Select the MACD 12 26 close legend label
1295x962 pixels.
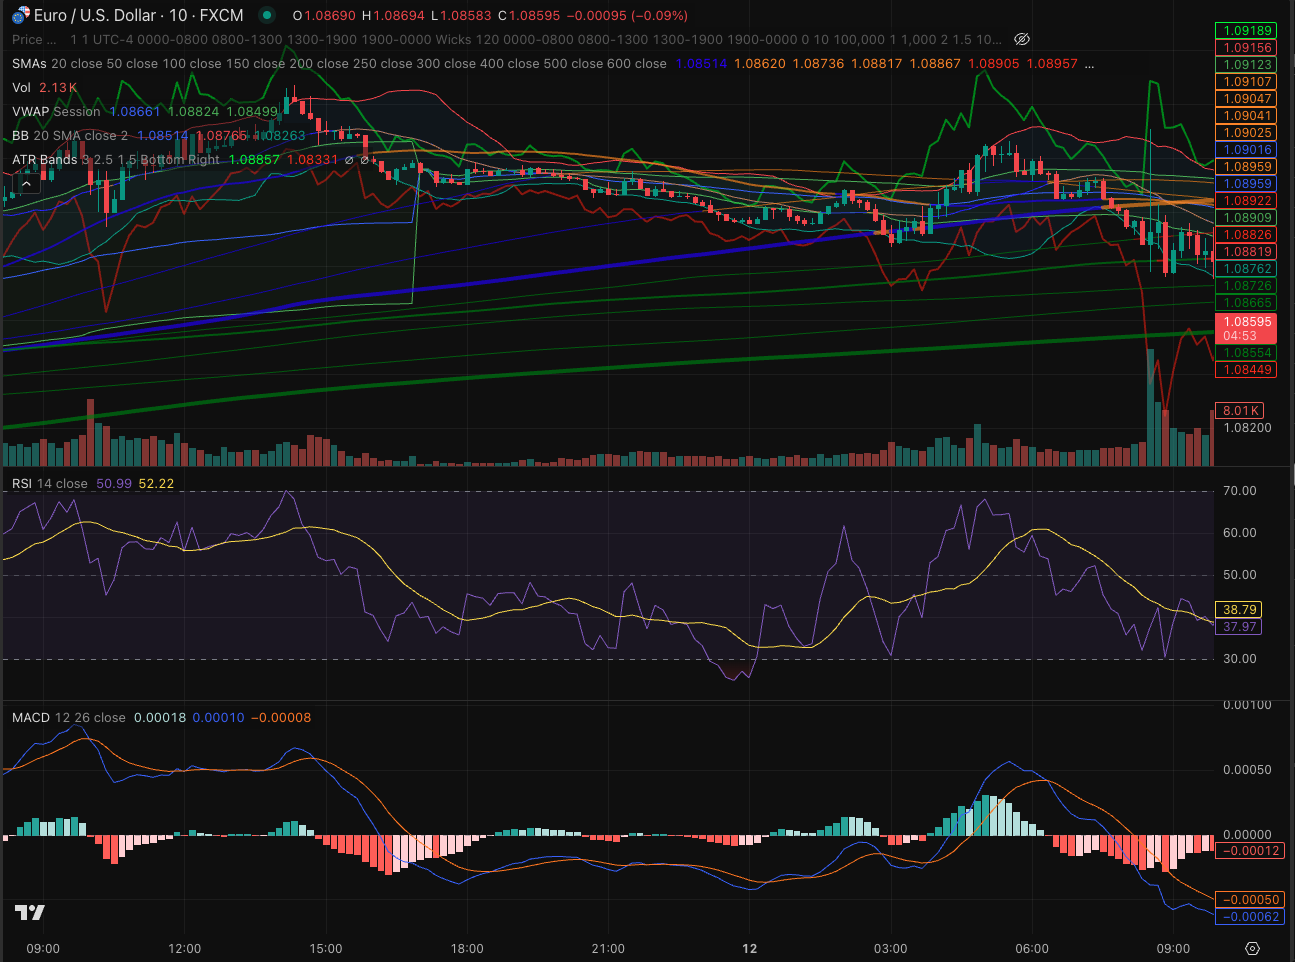click(x=69, y=717)
